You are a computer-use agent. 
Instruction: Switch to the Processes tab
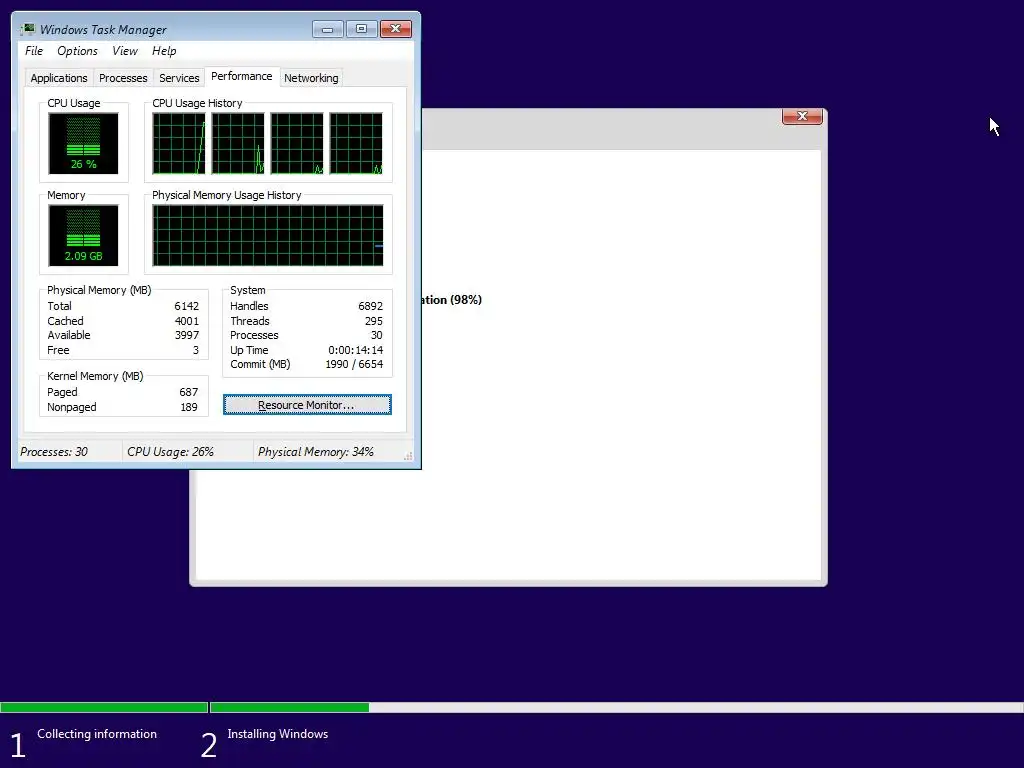coord(123,78)
